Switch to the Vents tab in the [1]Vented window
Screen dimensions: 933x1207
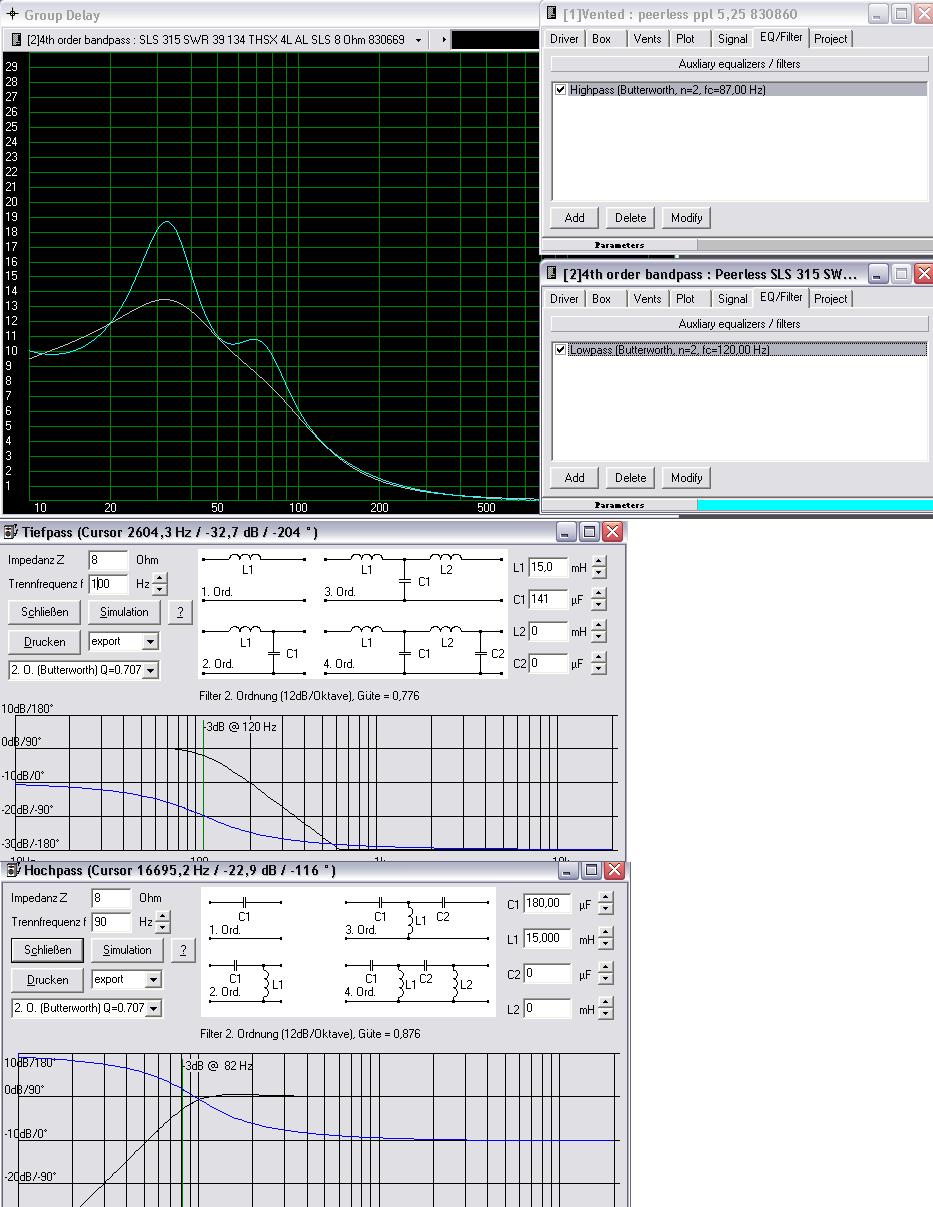(x=647, y=39)
